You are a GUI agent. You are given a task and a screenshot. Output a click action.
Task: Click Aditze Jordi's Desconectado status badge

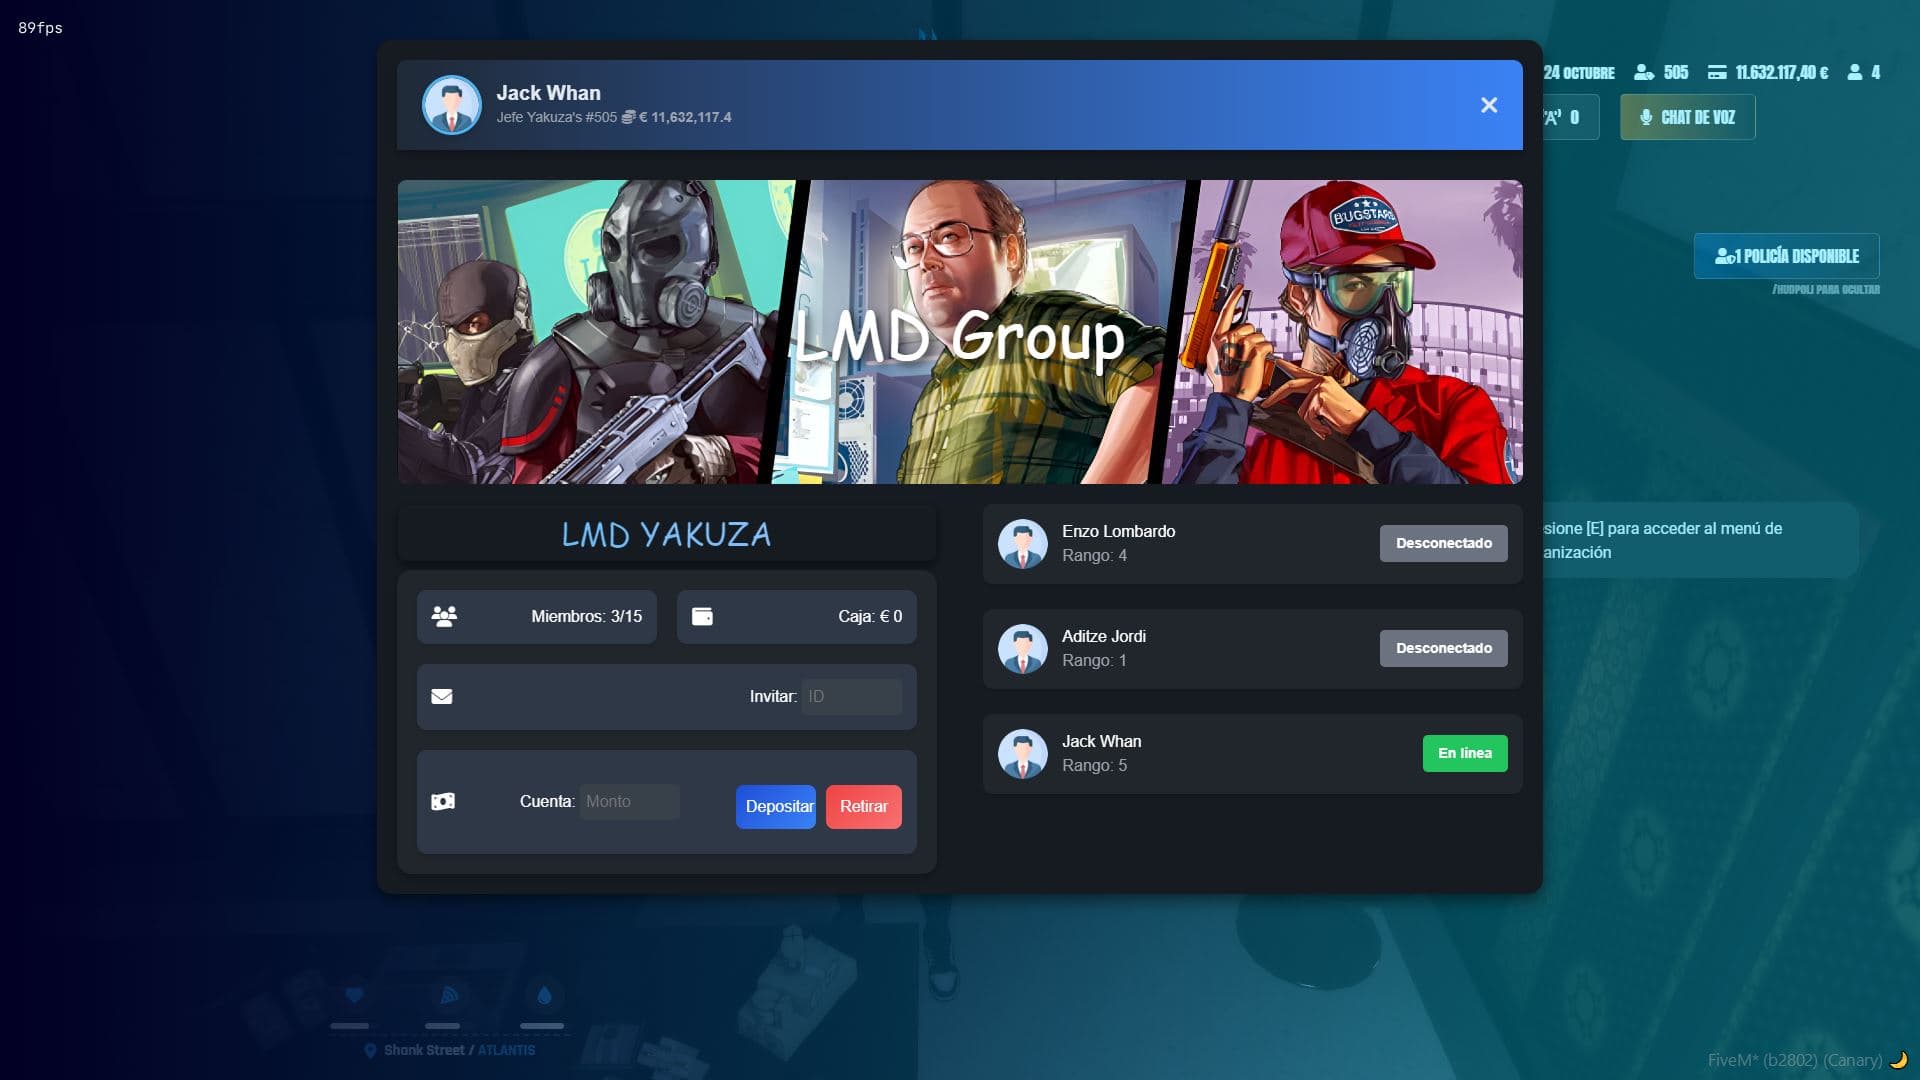click(x=1443, y=648)
